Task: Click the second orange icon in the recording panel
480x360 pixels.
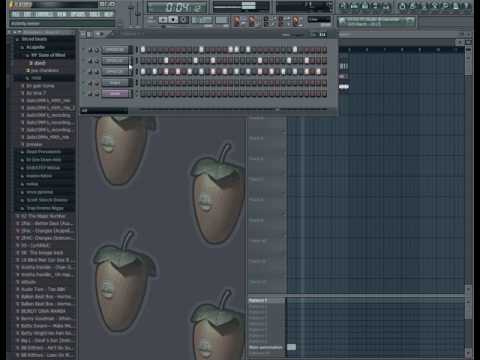Action: click(252, 21)
